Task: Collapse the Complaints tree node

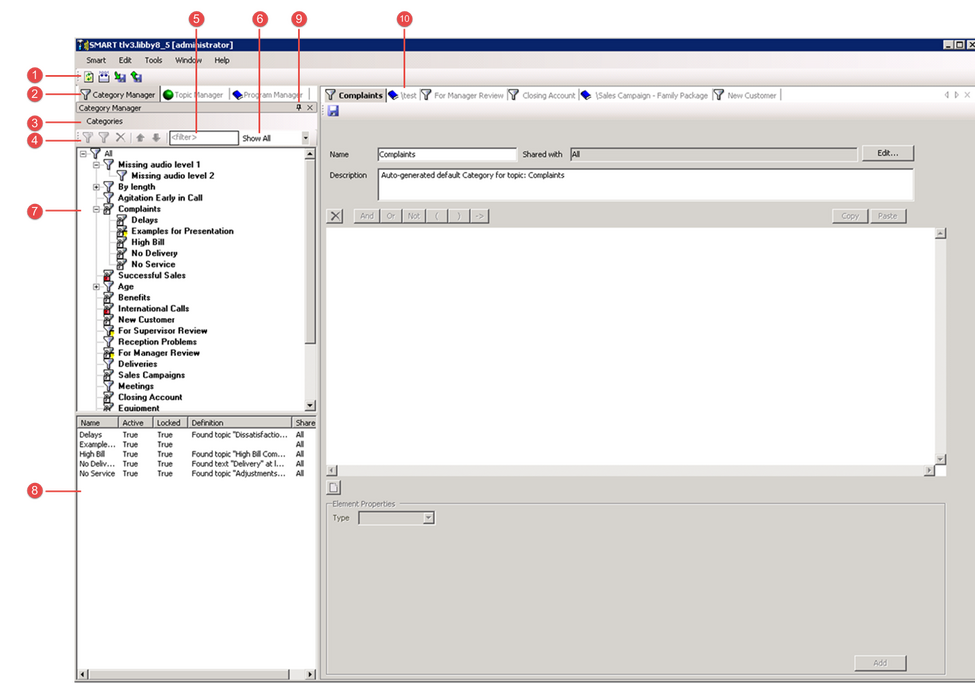Action: [96, 209]
